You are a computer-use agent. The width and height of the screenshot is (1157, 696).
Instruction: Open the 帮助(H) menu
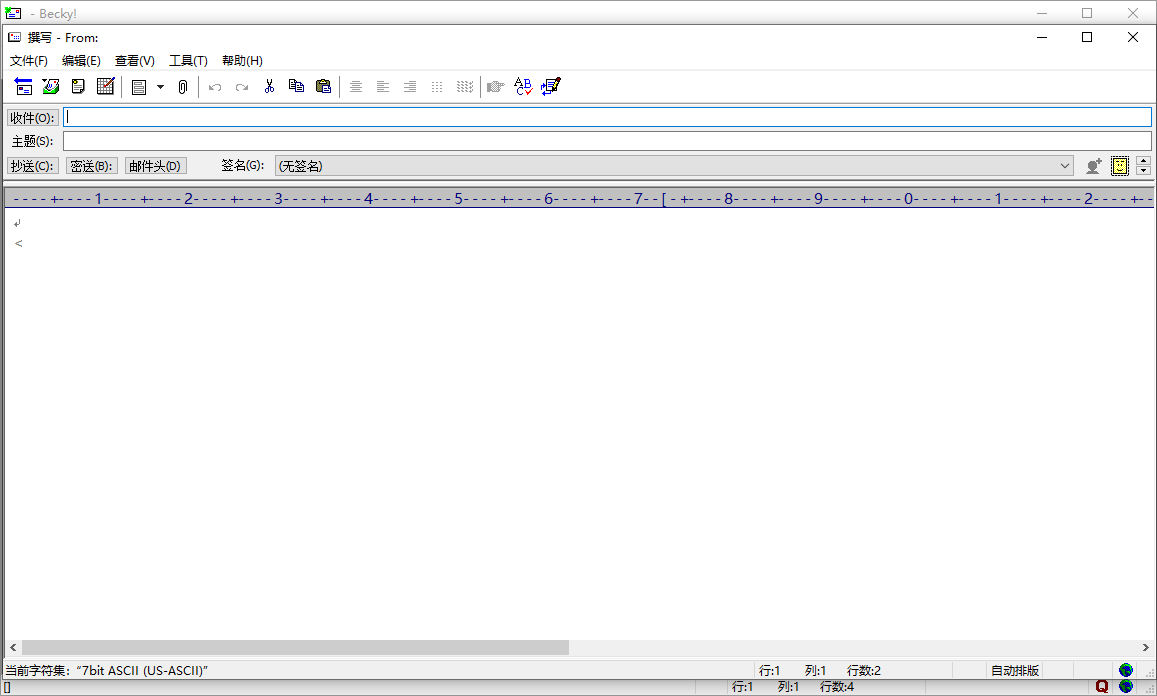coord(242,61)
